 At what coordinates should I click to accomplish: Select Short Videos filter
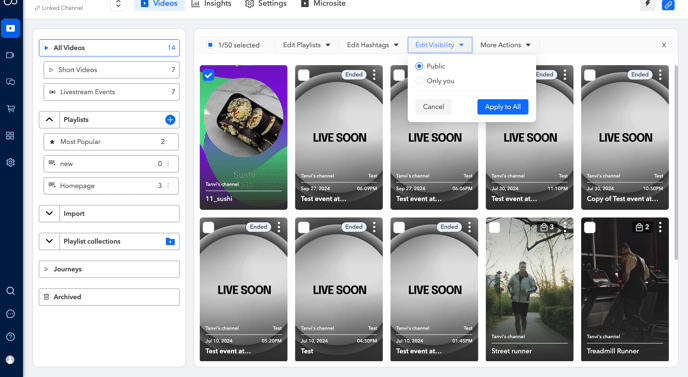pos(111,70)
